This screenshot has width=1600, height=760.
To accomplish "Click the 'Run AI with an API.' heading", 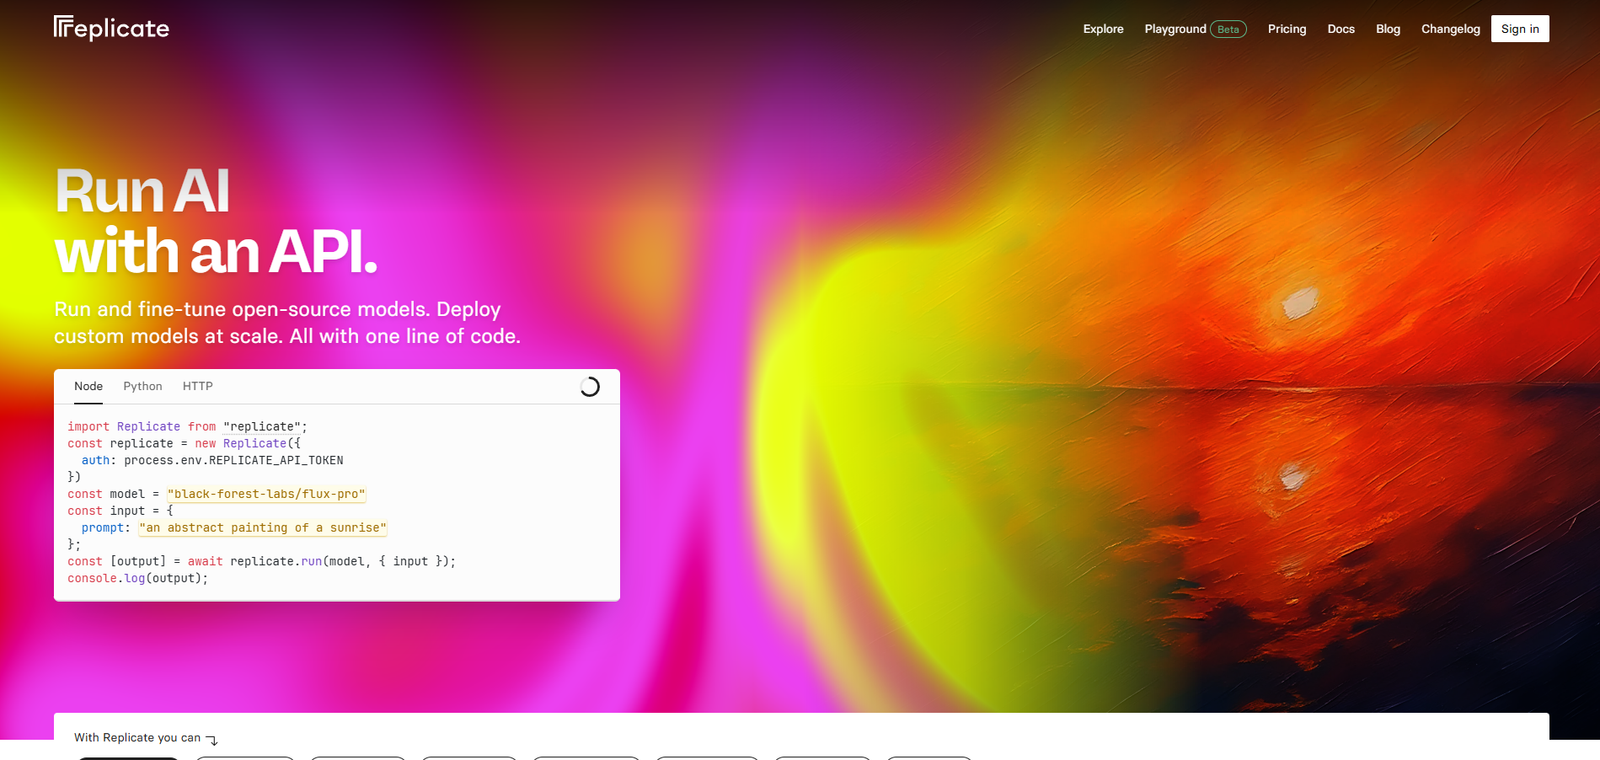I will point(215,221).
